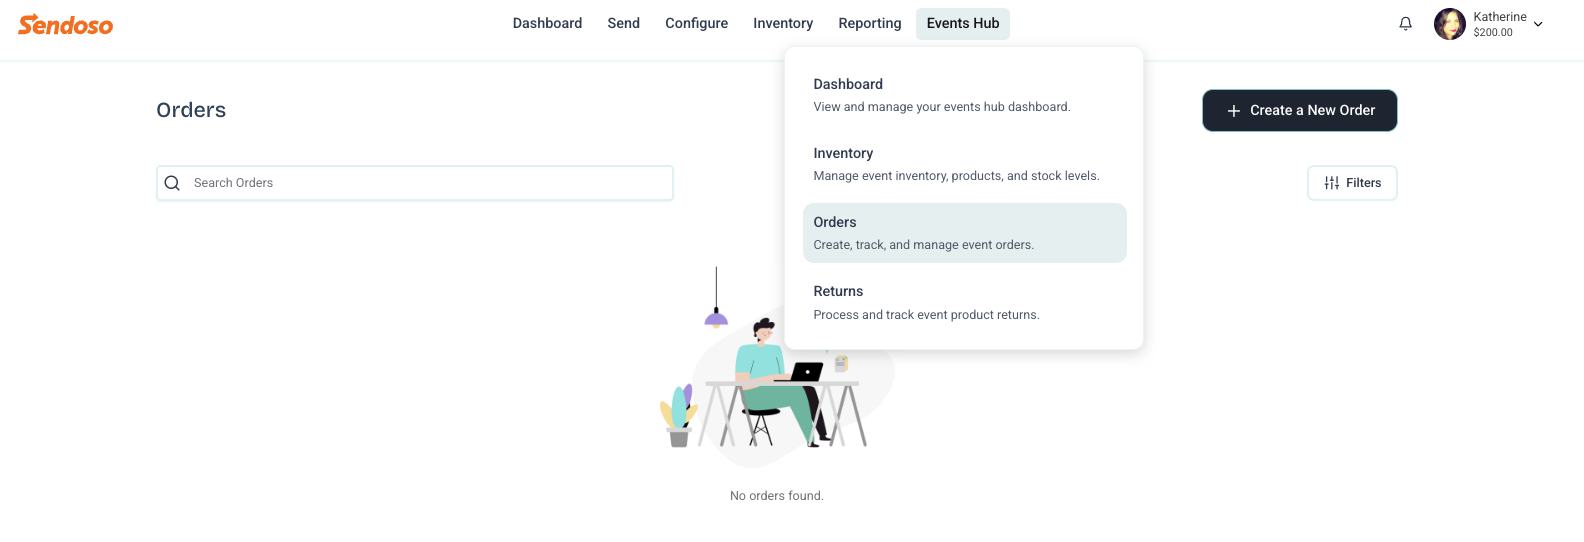Click 'Create, track, and manage event orders.' text
The image size is (1584, 542).
pos(923,245)
